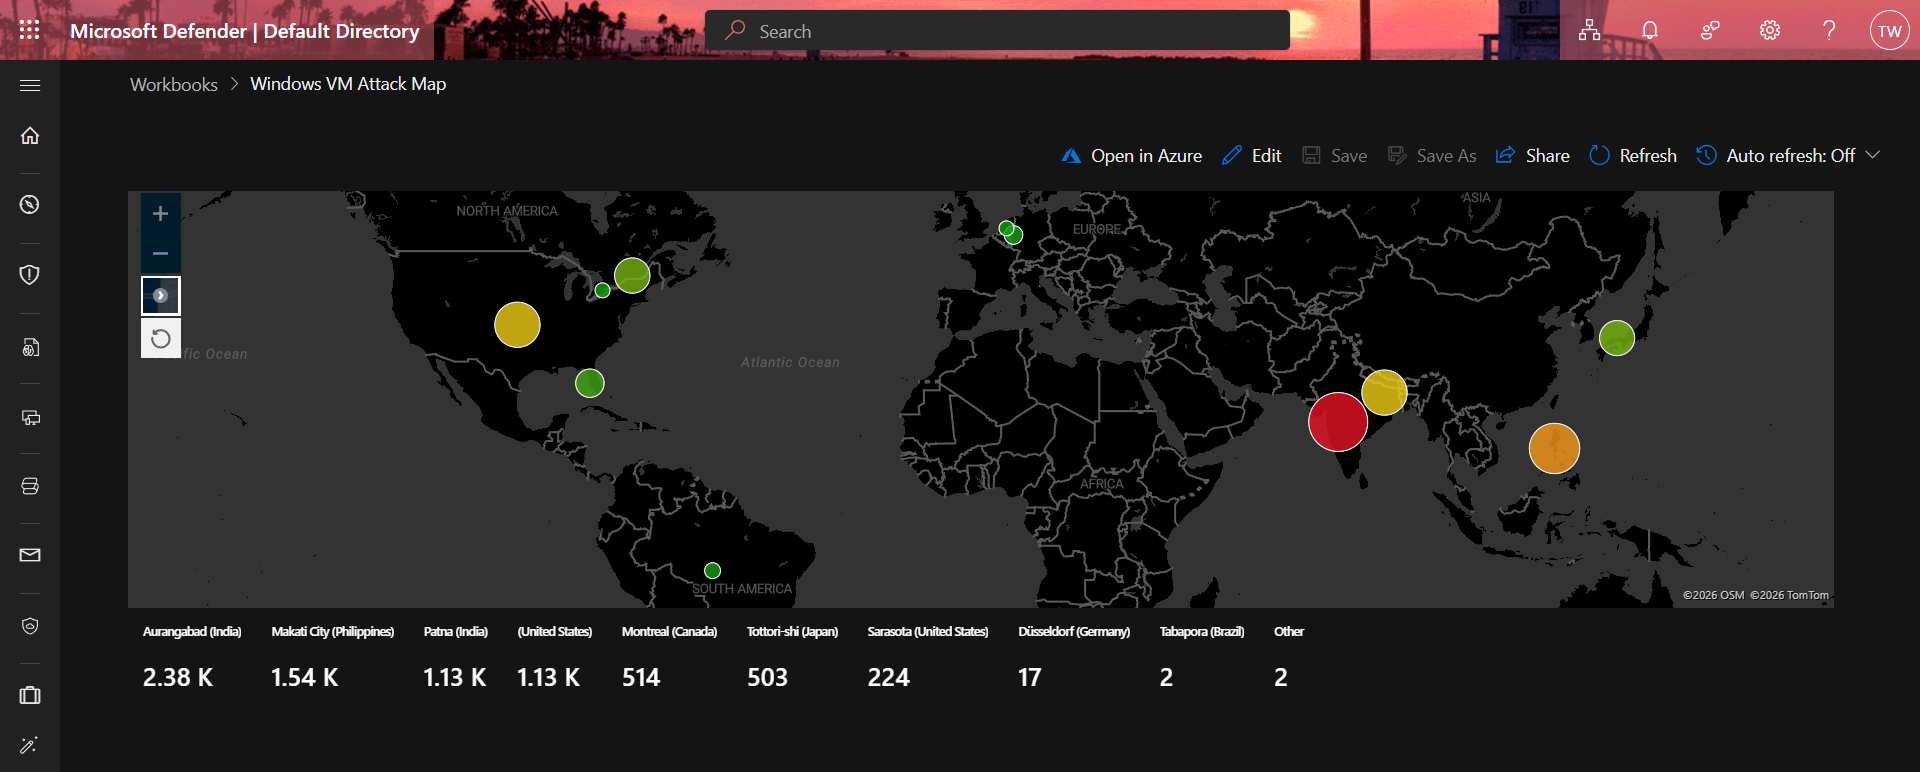The width and height of the screenshot is (1920, 772).
Task: Open the help question mark
Action: click(x=1829, y=31)
